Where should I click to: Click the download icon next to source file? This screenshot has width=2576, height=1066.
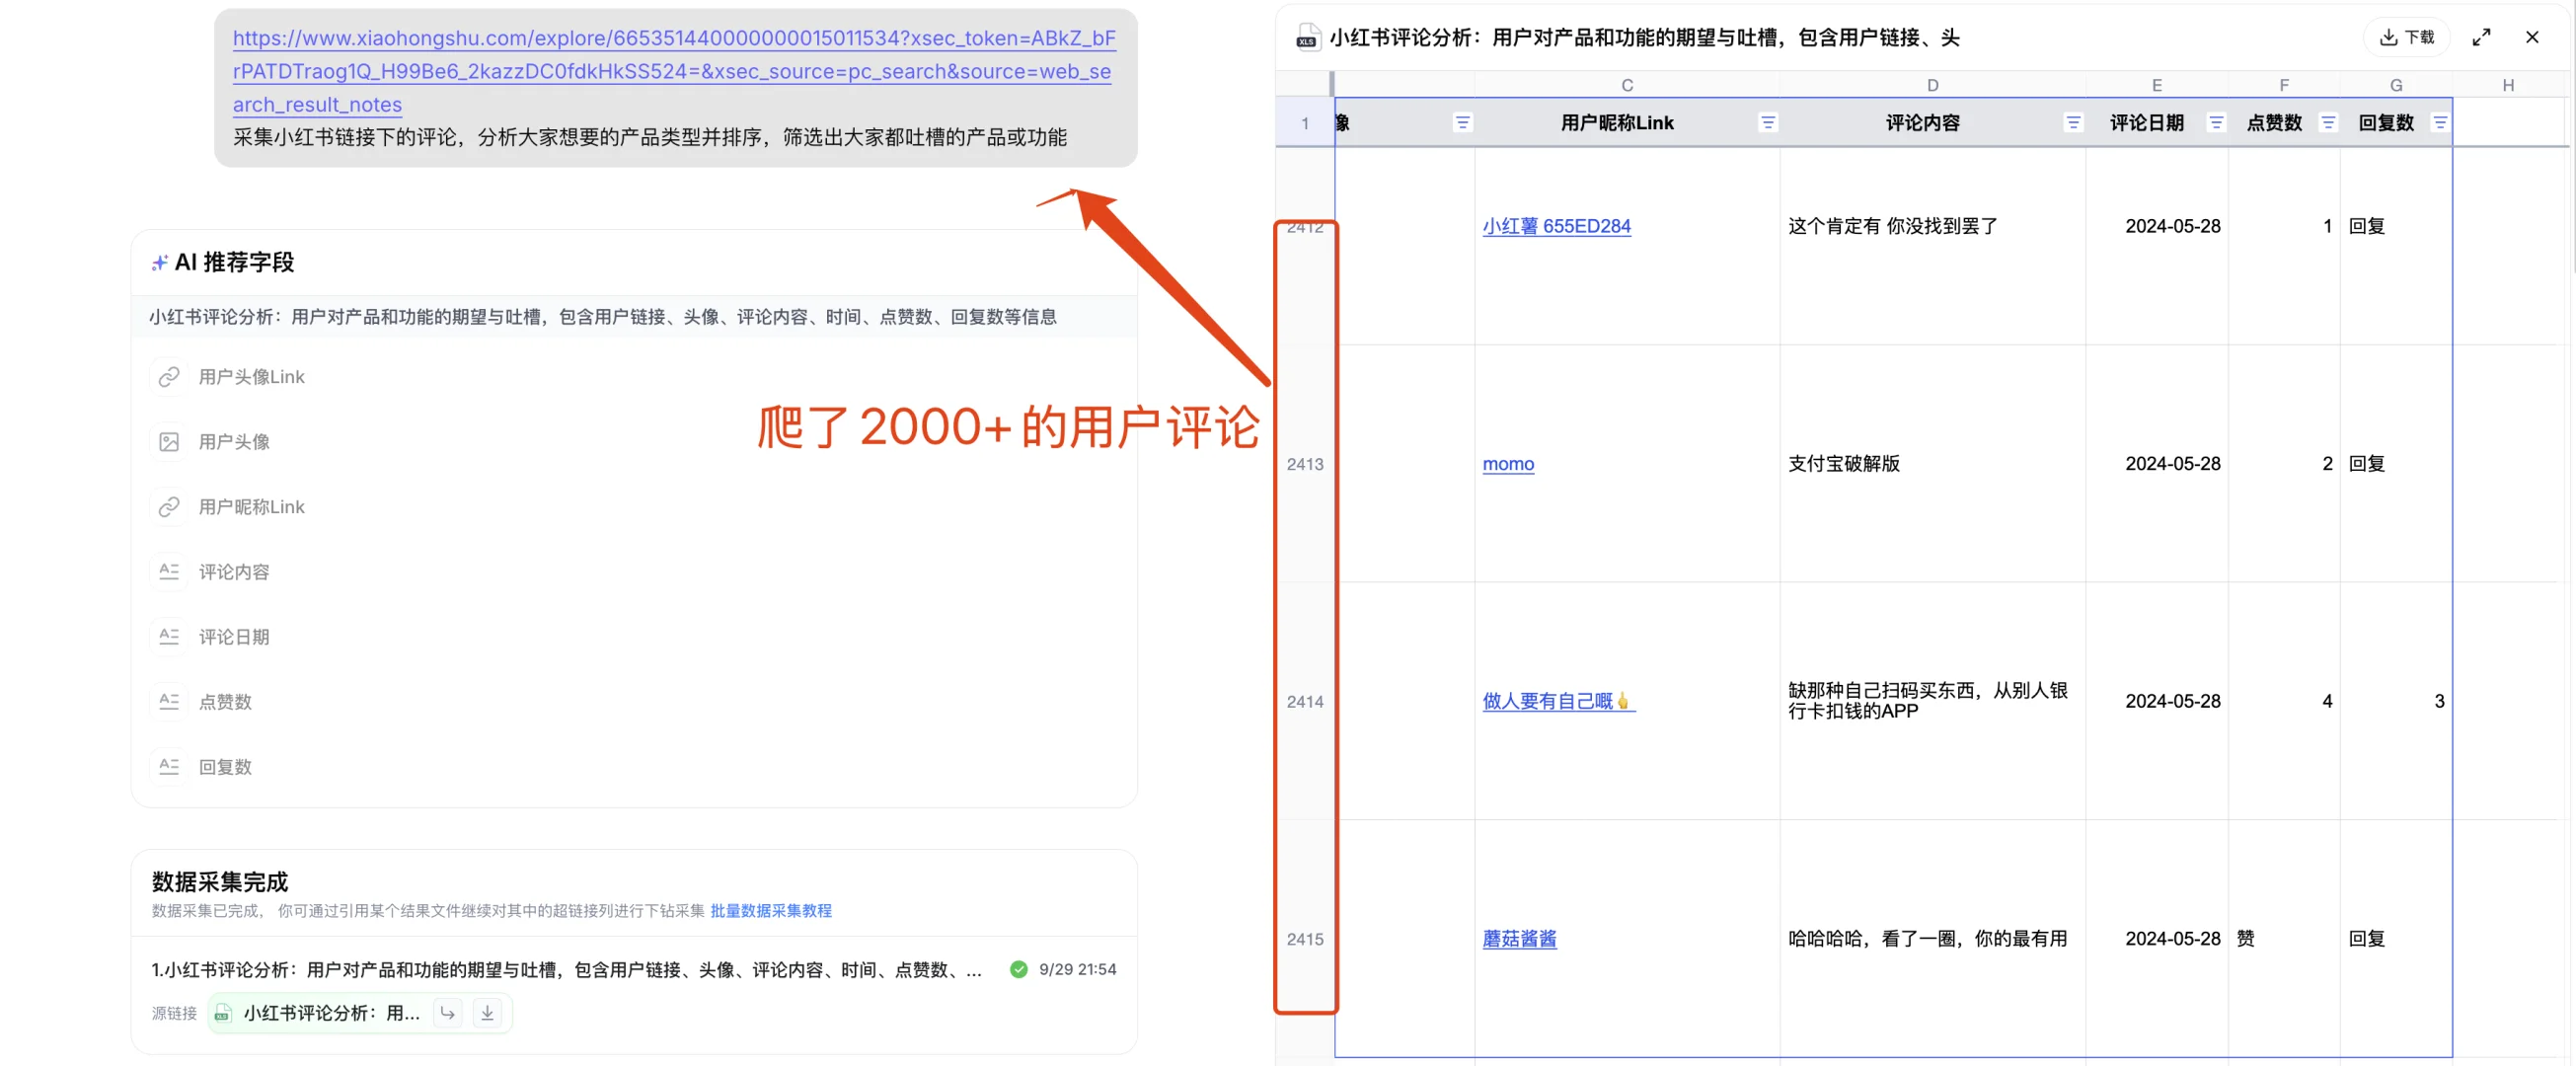[487, 1012]
